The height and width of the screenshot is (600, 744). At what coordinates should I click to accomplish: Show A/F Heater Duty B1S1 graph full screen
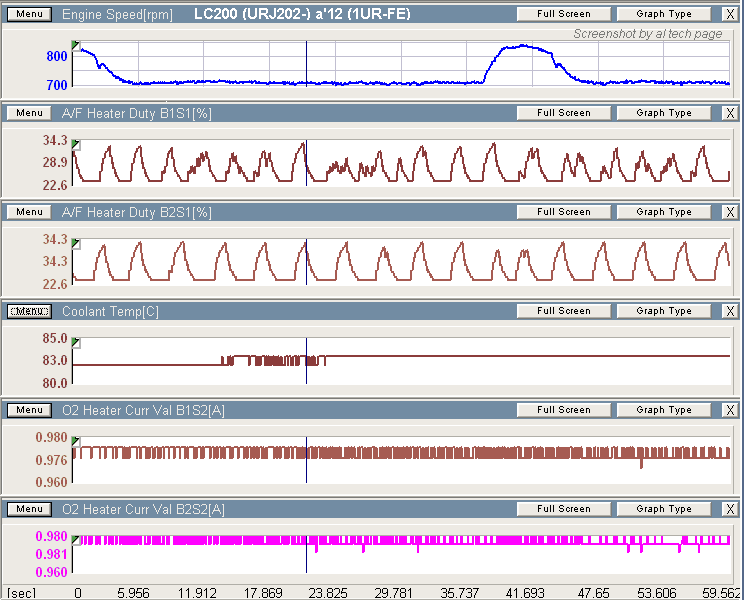(563, 113)
